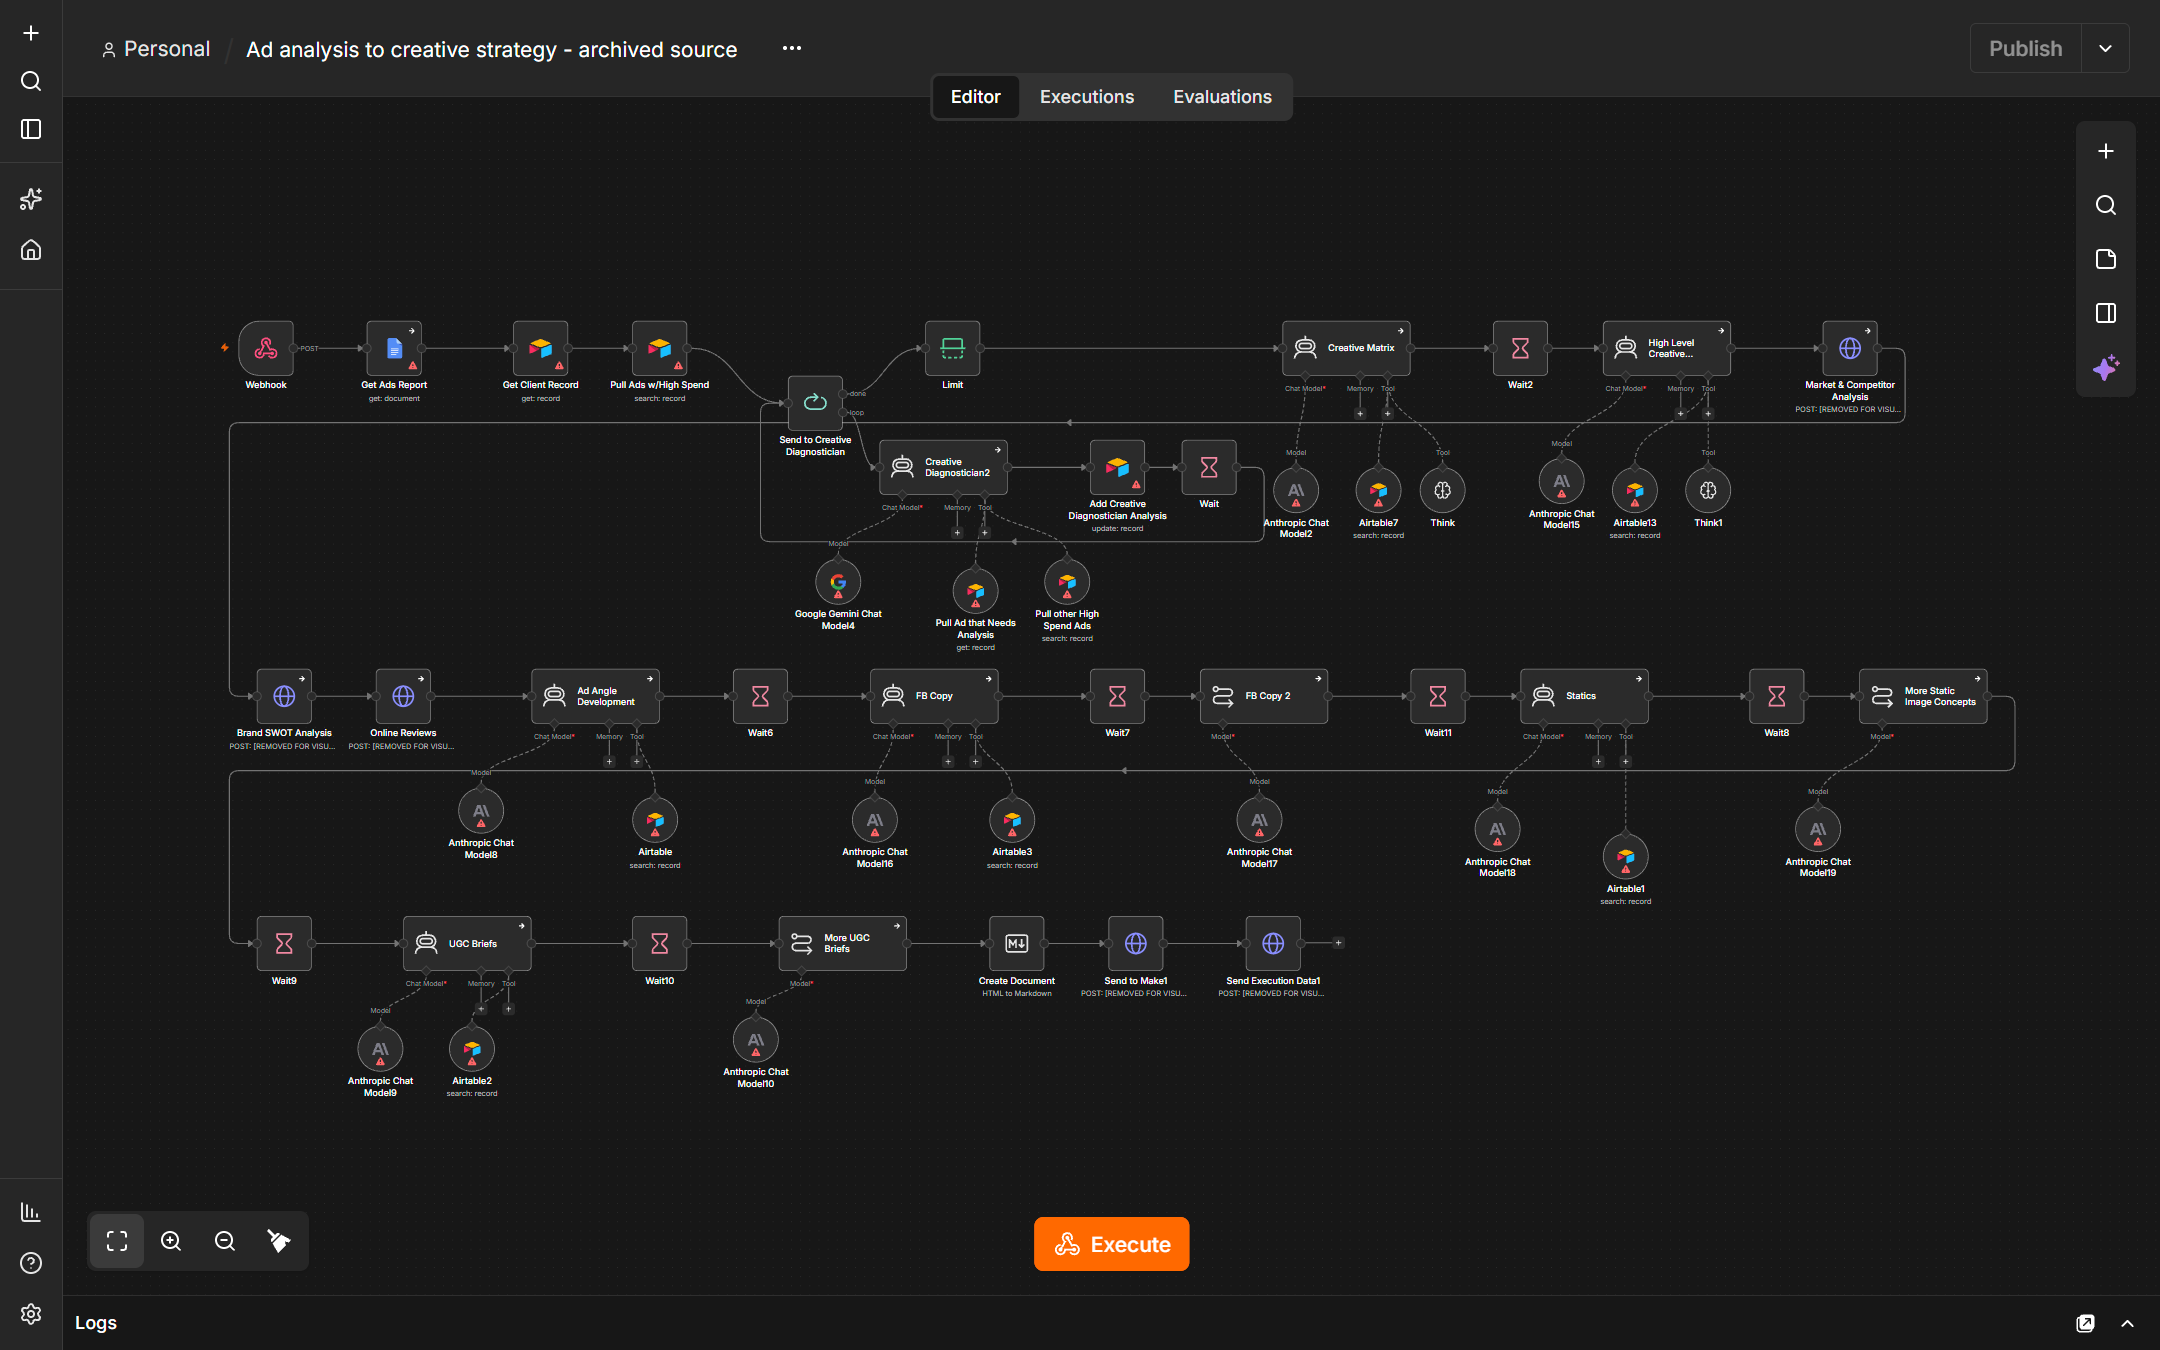Select the UGC Briefs agent node

[467, 944]
